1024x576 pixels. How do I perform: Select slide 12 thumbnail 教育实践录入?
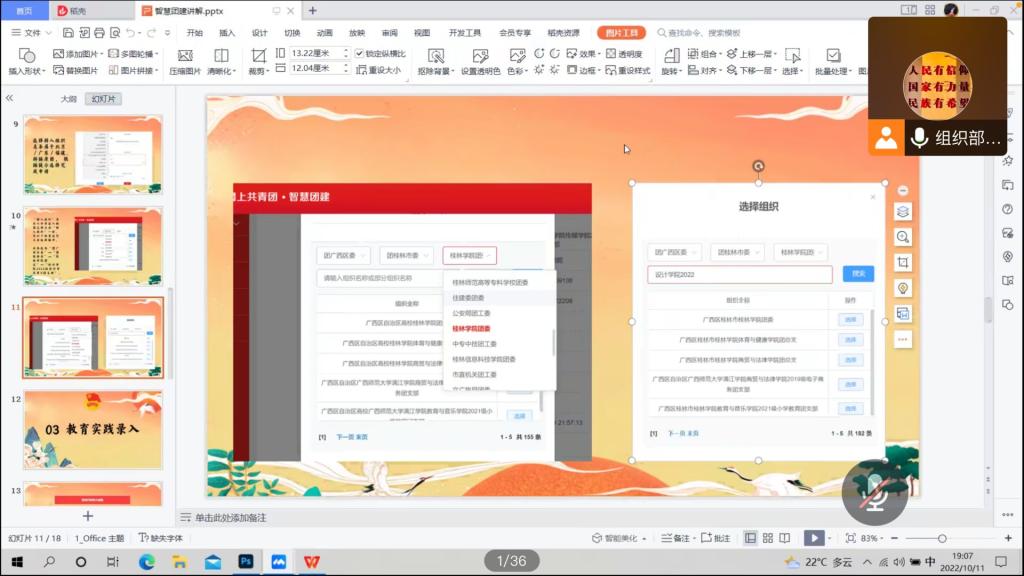click(93, 429)
